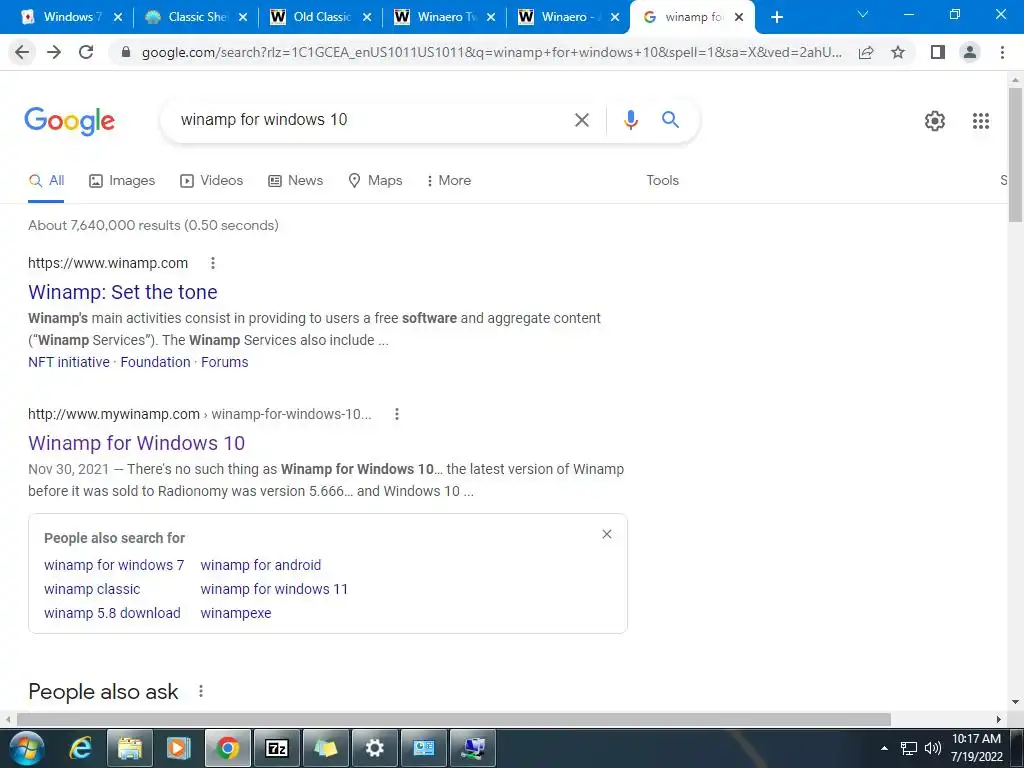Screen dimensions: 1024x768
Task: Dismiss the People also search for box
Action: click(x=607, y=534)
